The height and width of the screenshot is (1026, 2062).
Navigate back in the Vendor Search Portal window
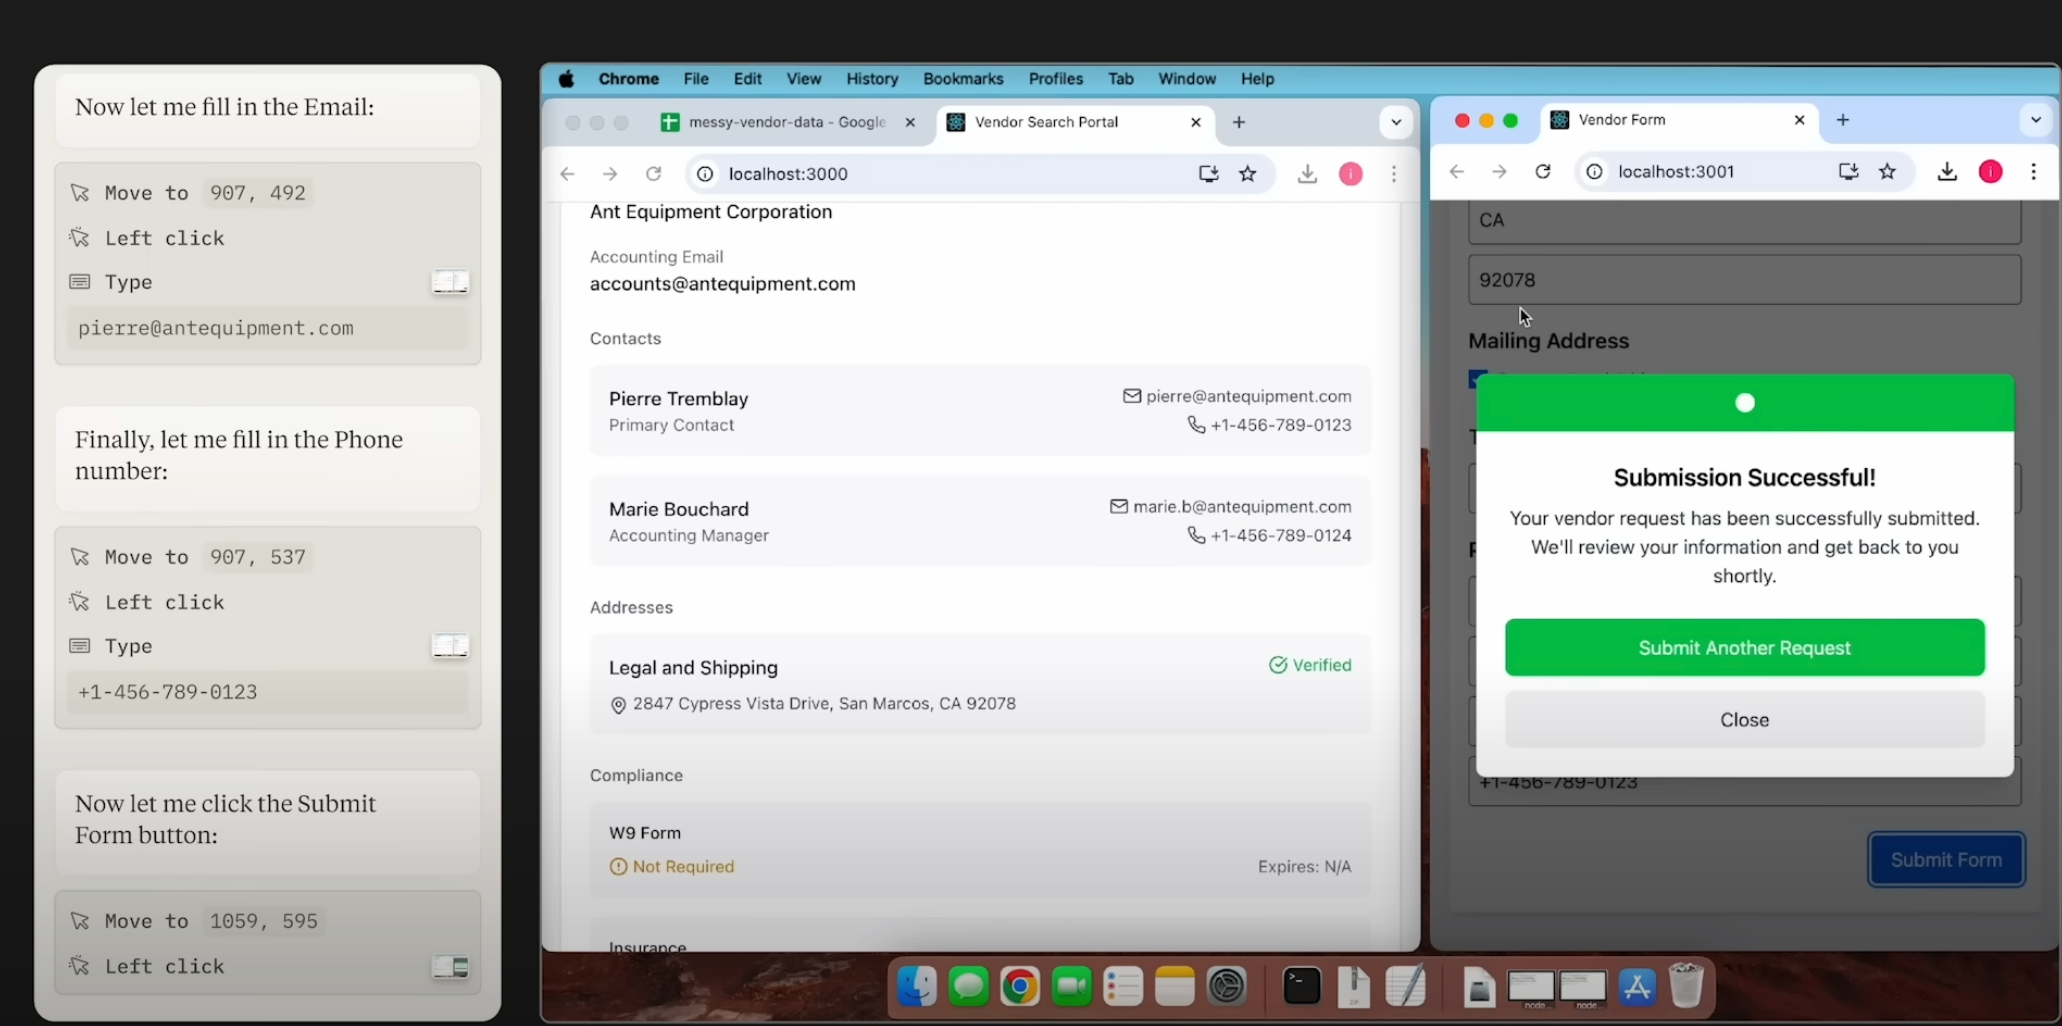click(x=567, y=173)
